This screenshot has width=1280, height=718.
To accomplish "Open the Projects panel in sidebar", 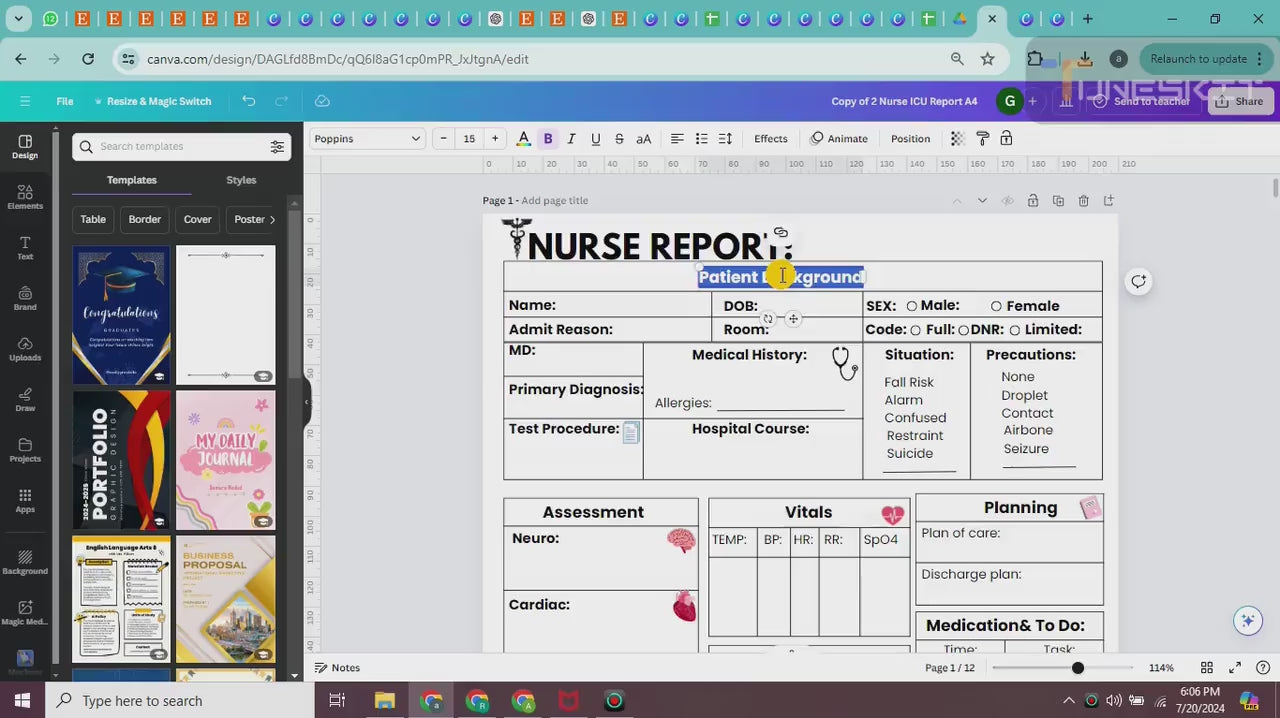I will pos(25,450).
